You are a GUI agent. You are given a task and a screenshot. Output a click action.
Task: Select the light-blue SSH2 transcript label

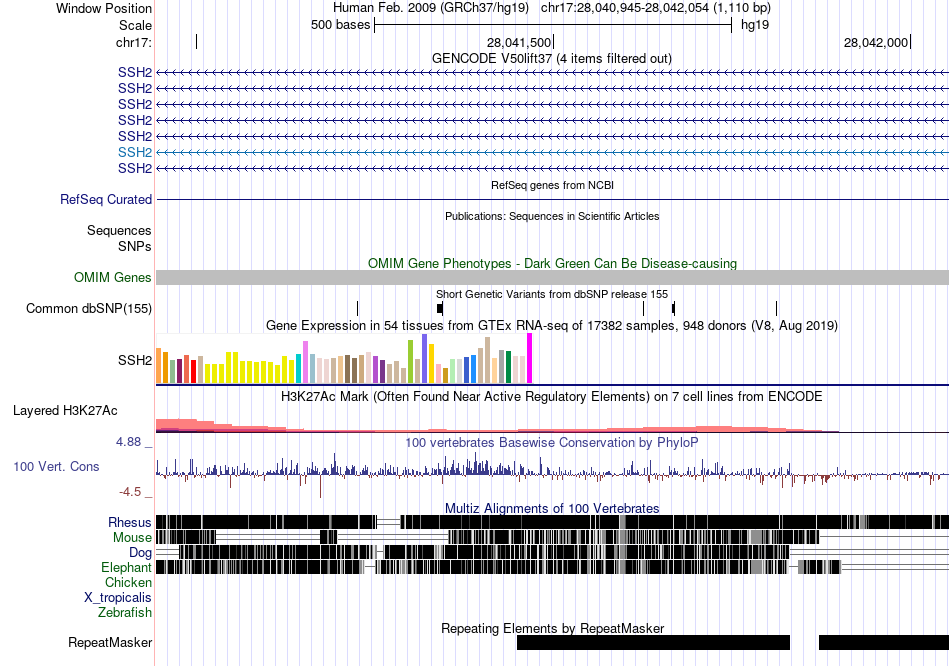click(x=135, y=152)
